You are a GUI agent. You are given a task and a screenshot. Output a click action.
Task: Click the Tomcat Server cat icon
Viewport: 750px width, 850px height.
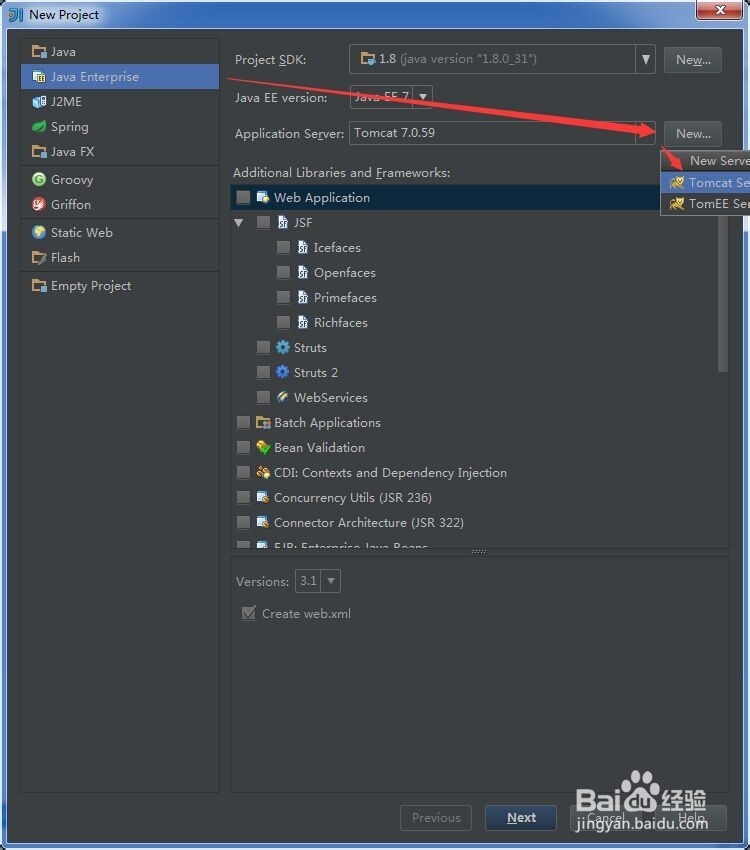tap(677, 183)
